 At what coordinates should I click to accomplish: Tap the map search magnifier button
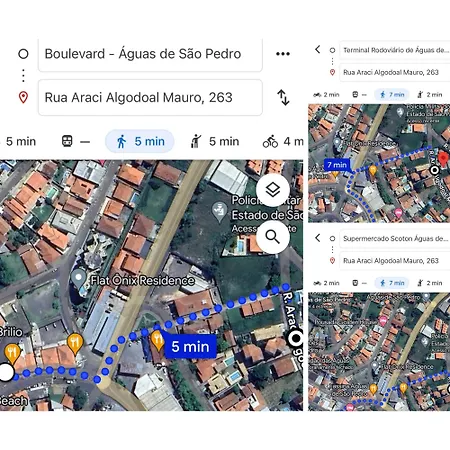coord(273,237)
